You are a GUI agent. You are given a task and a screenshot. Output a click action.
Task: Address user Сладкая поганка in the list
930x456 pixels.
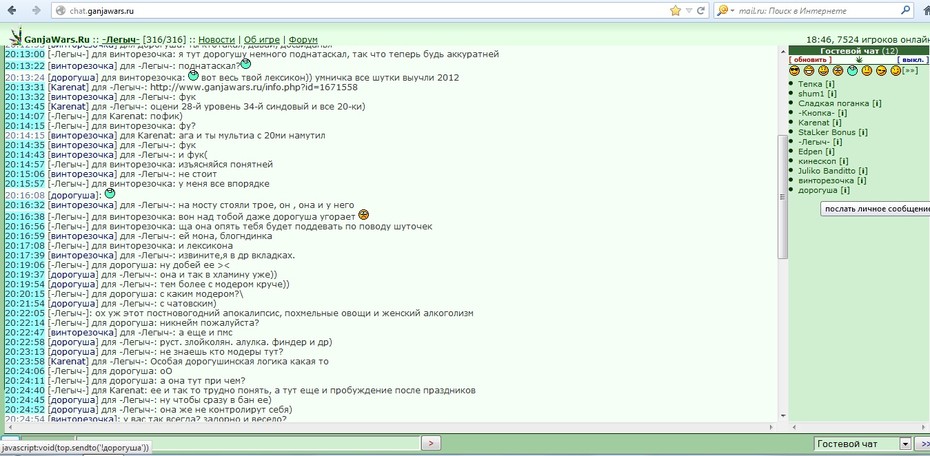(834, 103)
